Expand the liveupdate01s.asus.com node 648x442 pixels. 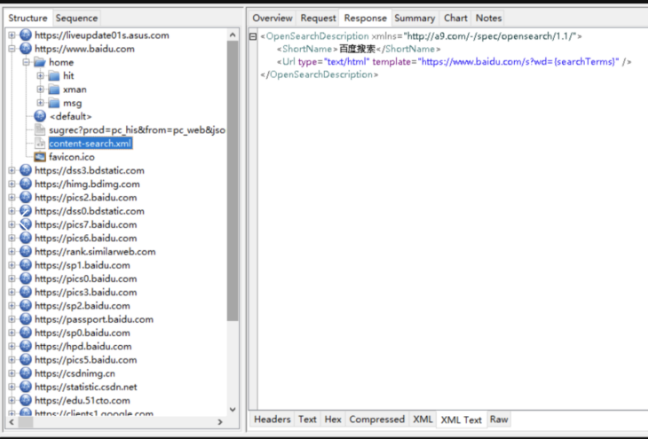point(12,35)
